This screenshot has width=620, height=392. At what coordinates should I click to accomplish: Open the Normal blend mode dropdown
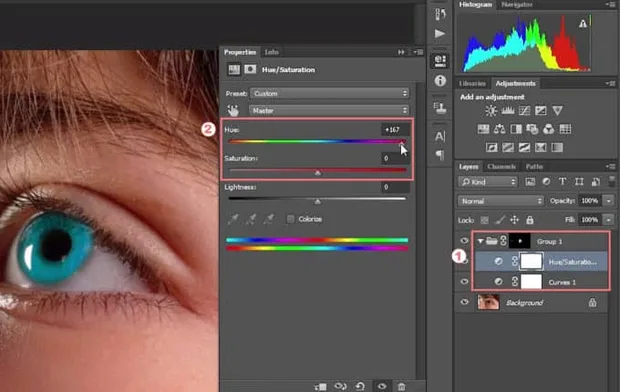500,201
